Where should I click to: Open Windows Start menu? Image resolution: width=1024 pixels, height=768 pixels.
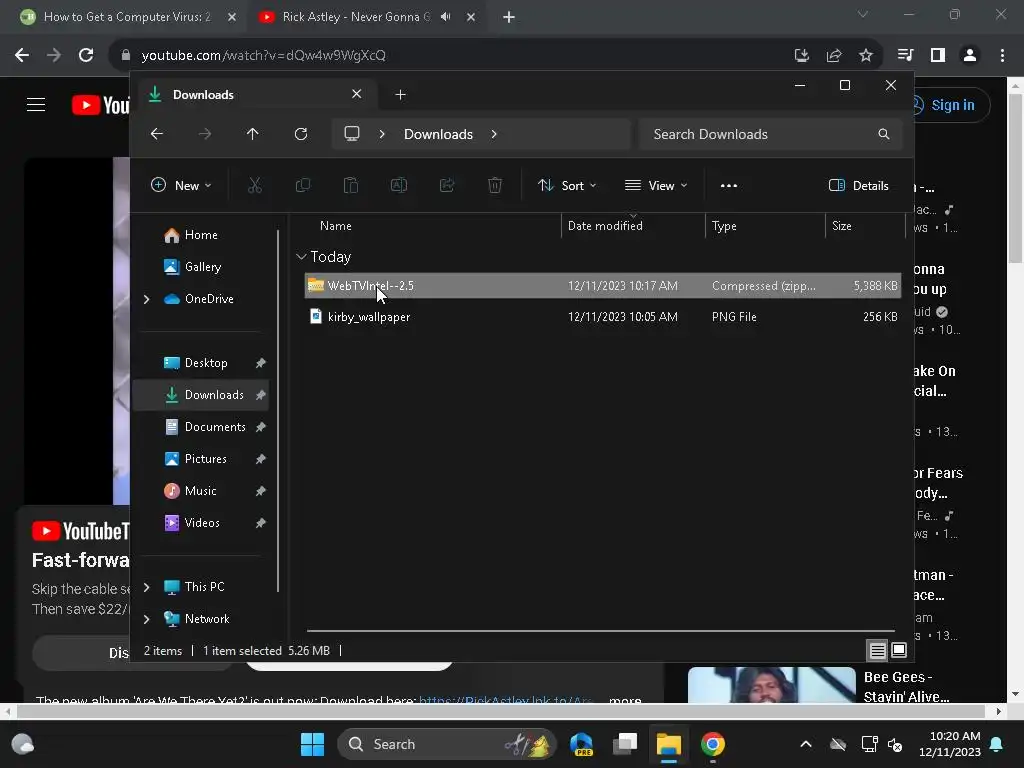tap(312, 744)
